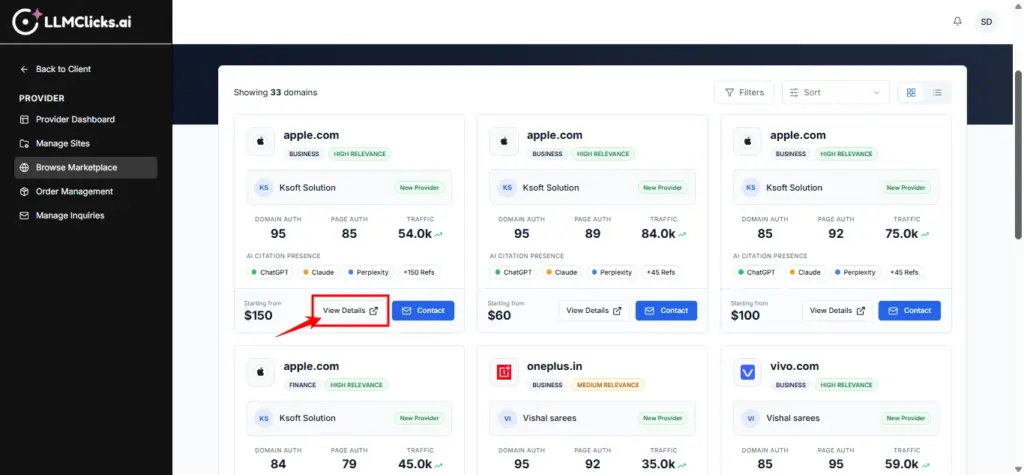
Task: Open Provider Dashboard in sidebar
Action: [x=74, y=119]
